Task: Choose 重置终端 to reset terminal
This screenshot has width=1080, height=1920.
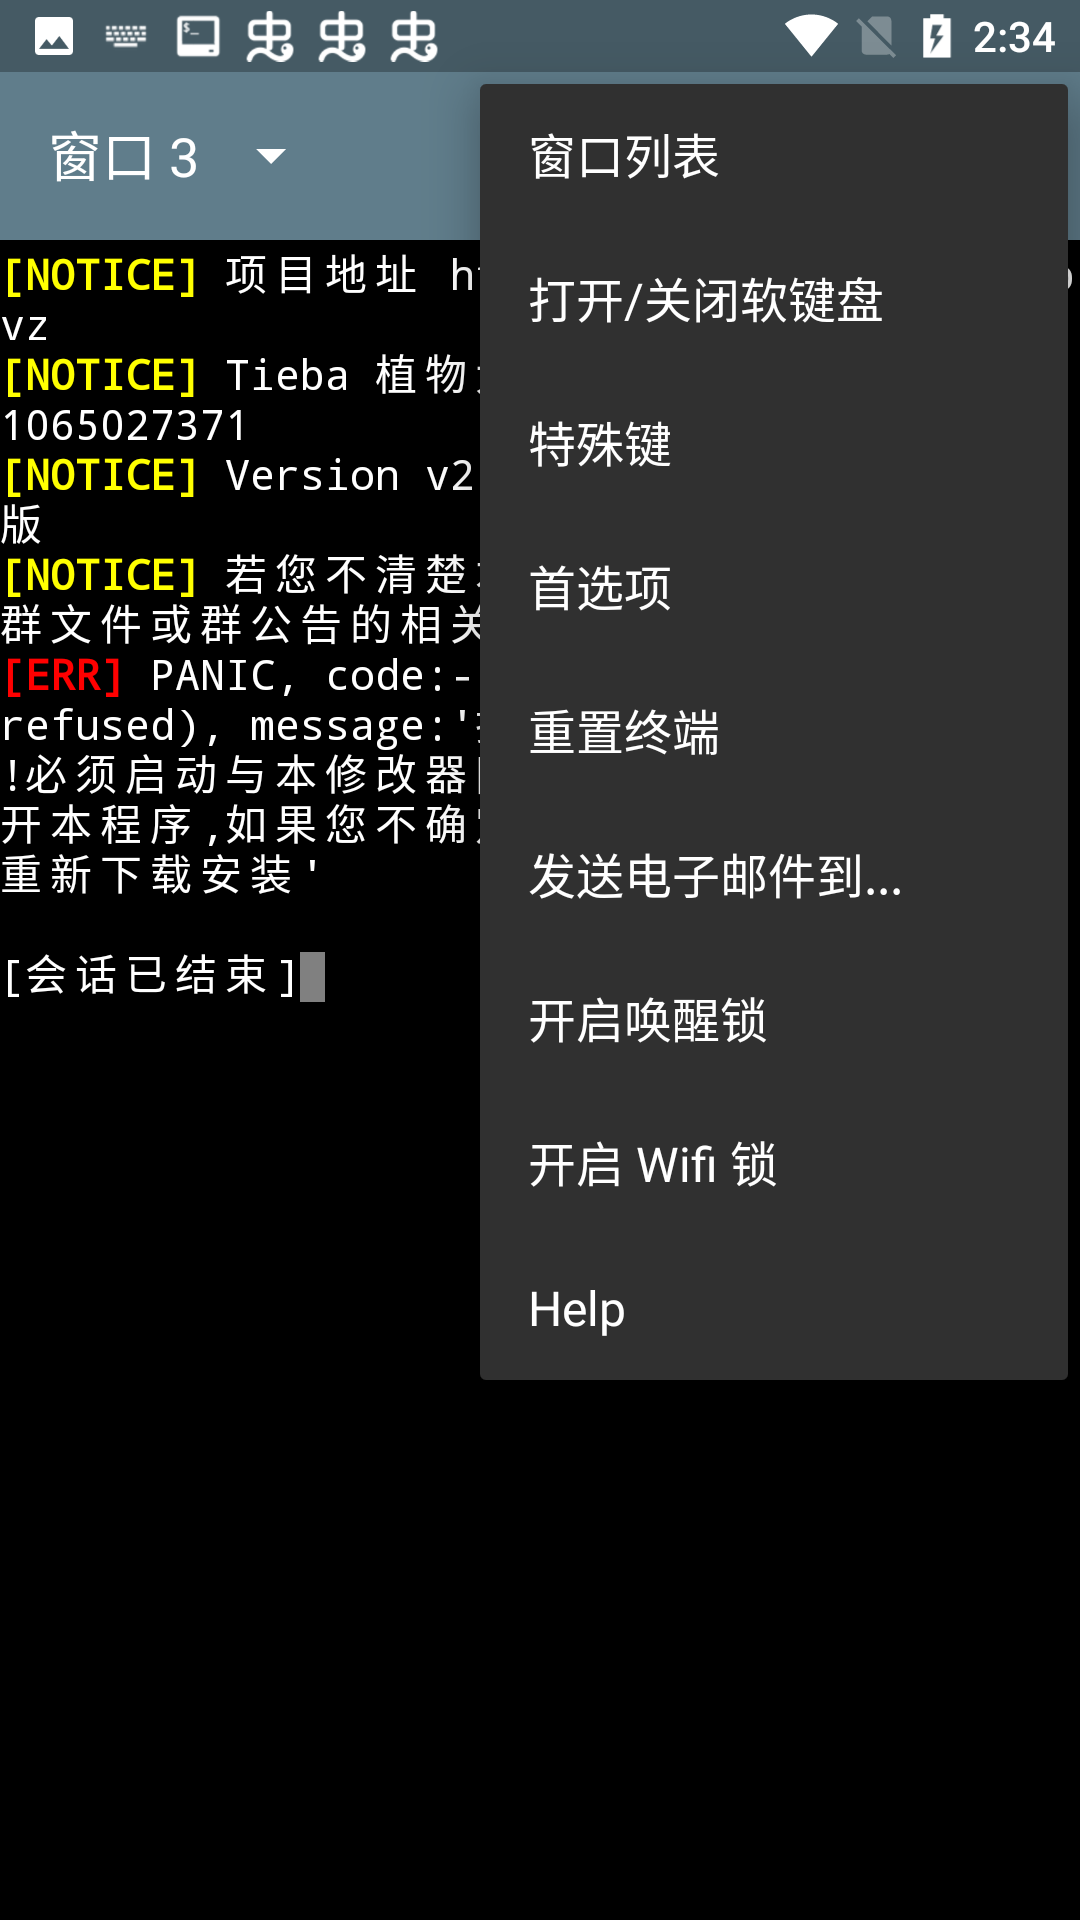Action: 774,732
